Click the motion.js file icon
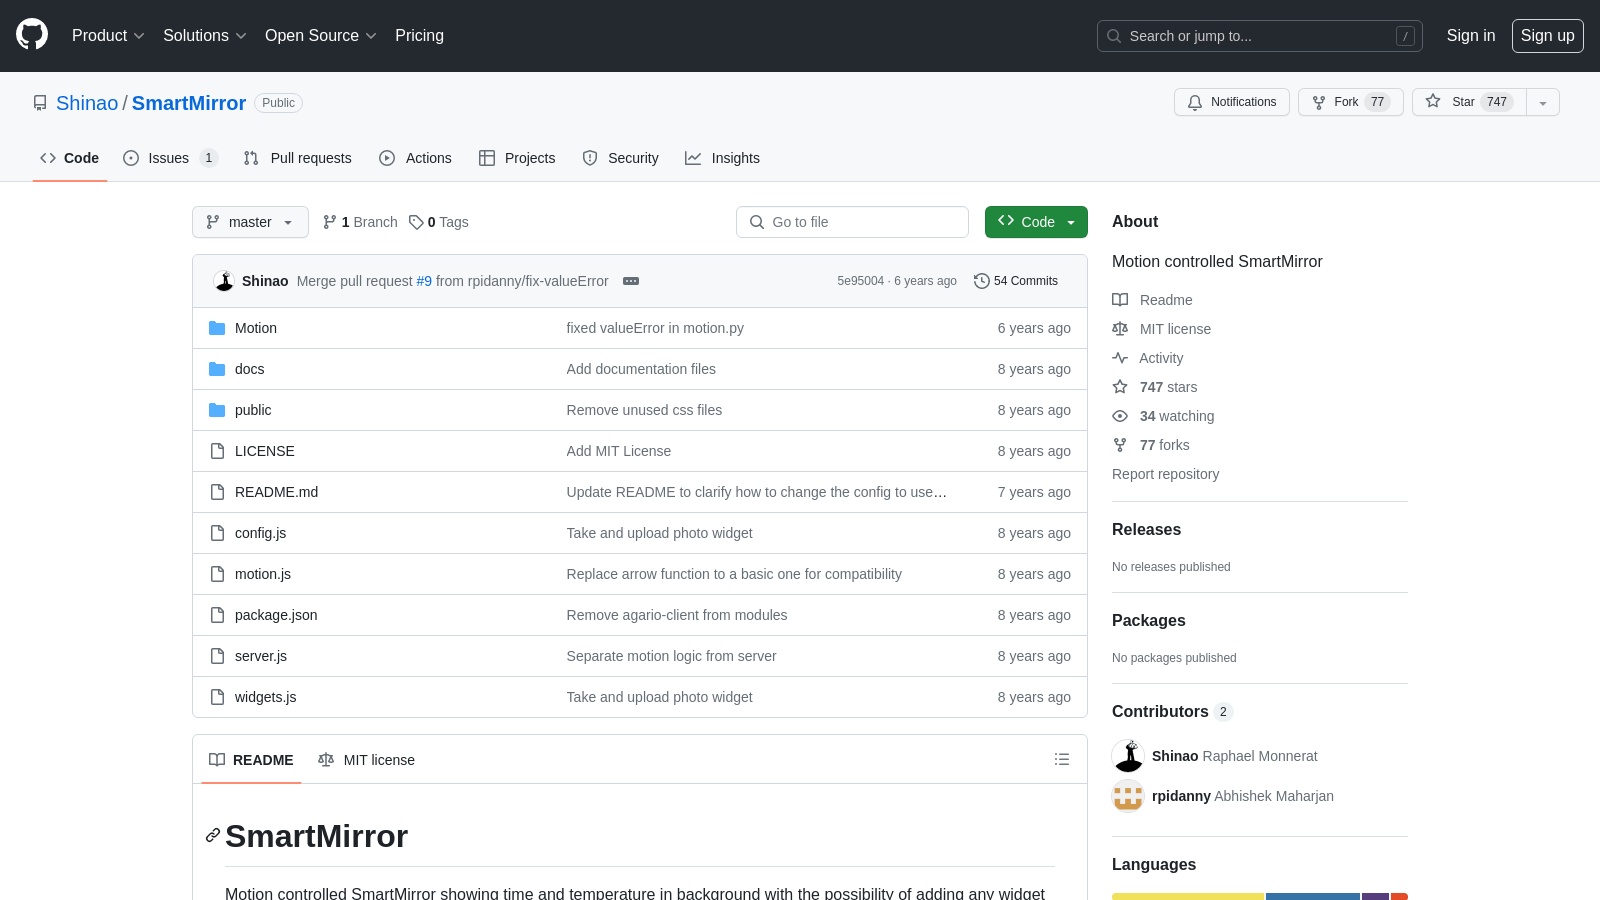Image resolution: width=1600 pixels, height=900 pixels. click(x=217, y=574)
